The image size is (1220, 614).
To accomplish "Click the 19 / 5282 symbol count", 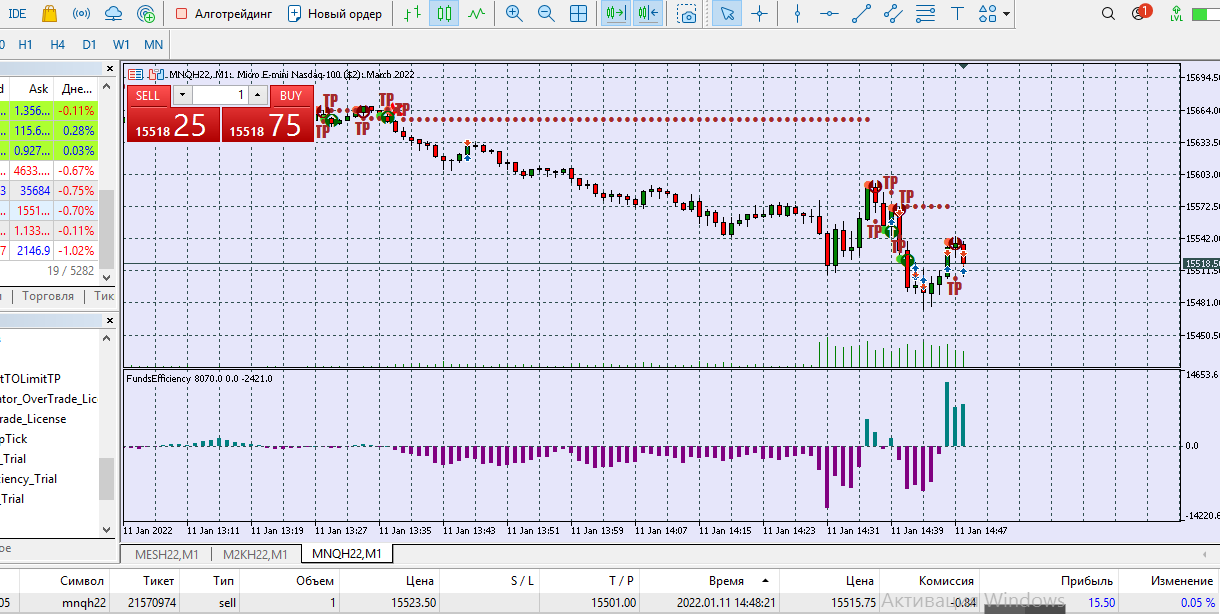I will point(70,270).
